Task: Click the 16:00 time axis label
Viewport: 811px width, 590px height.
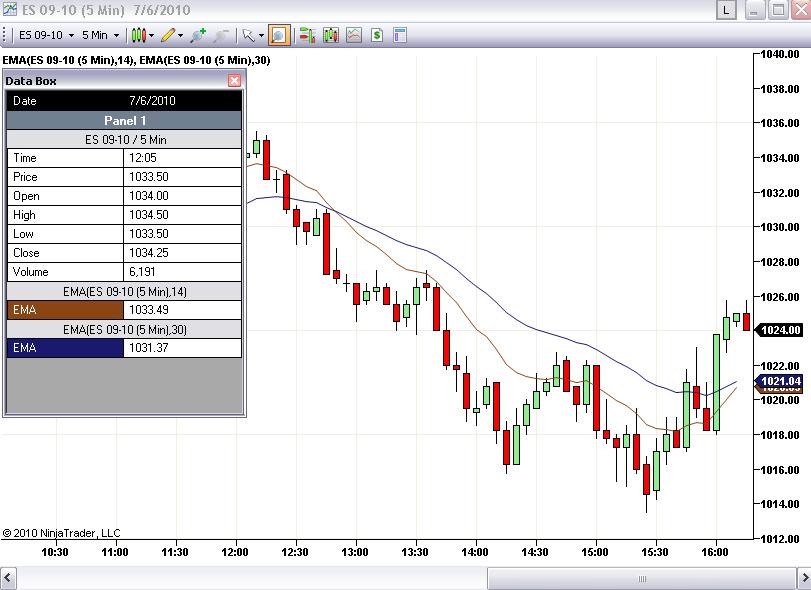Action: point(715,552)
